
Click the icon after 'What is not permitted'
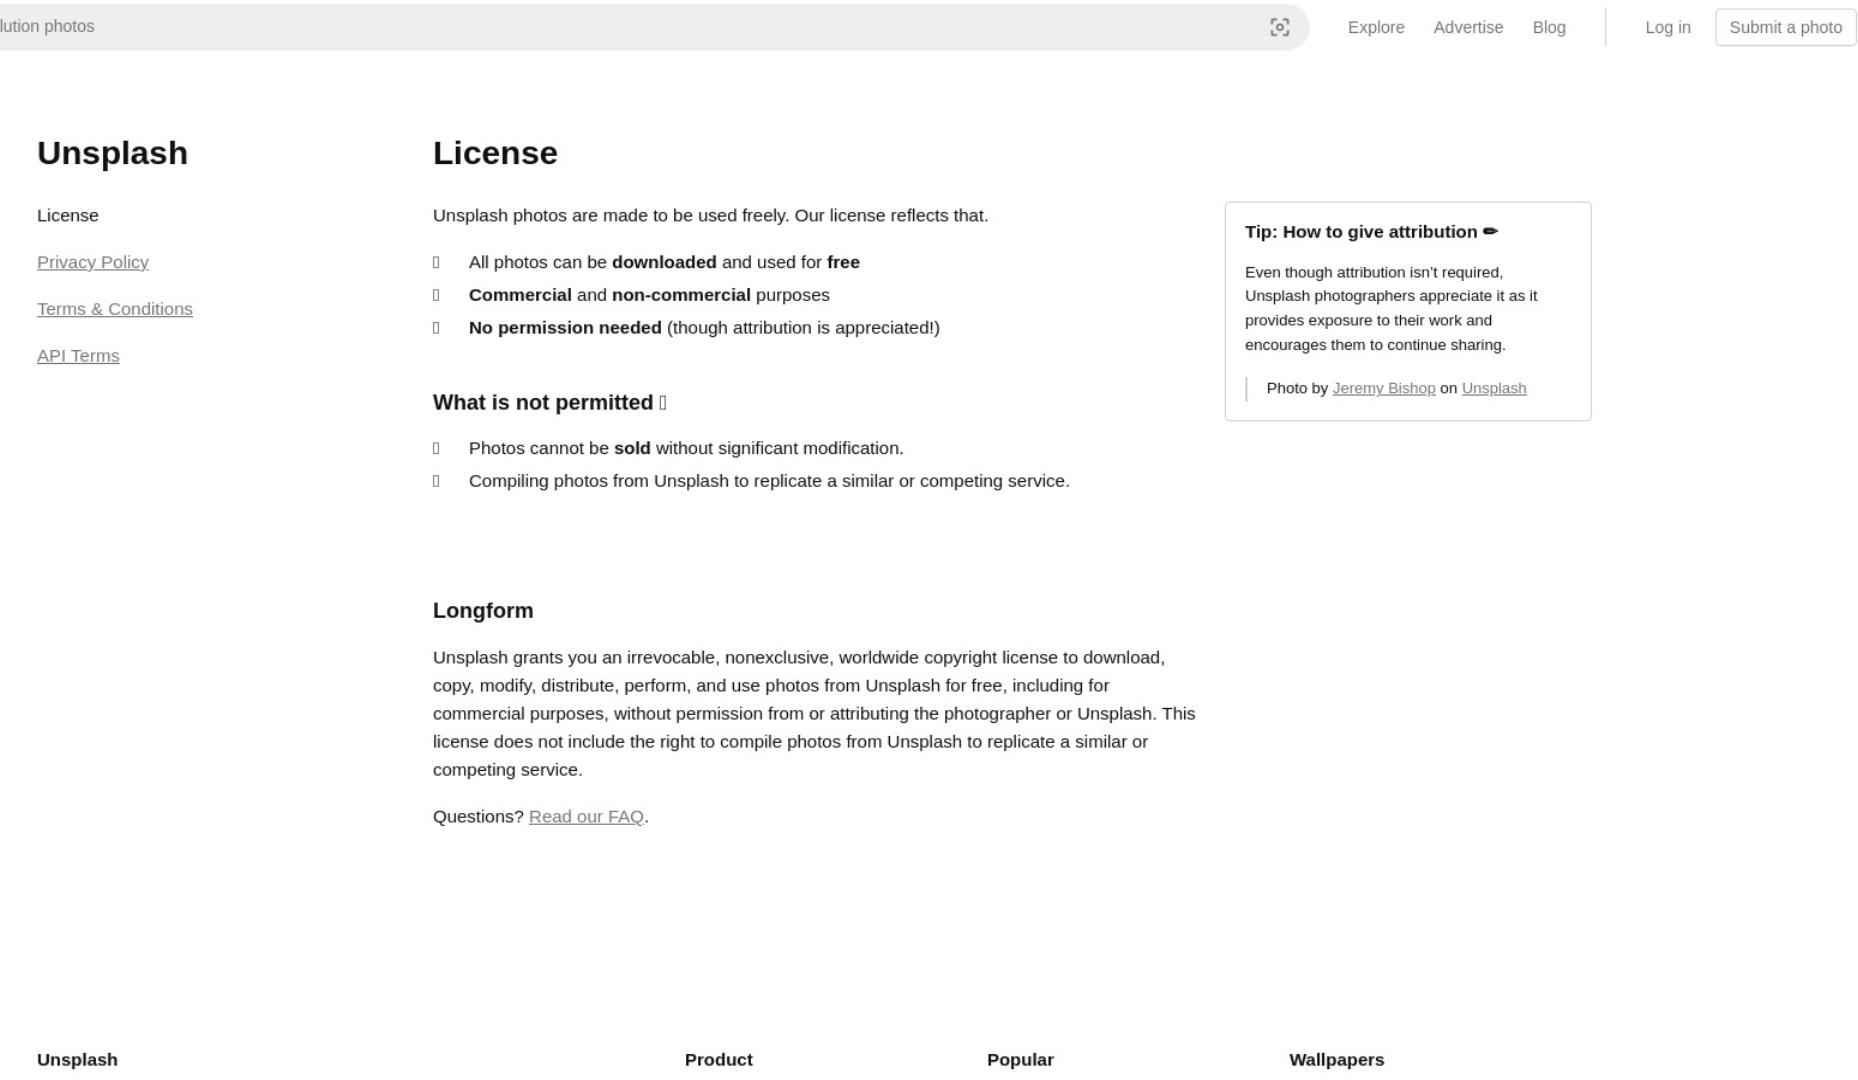pos(663,402)
